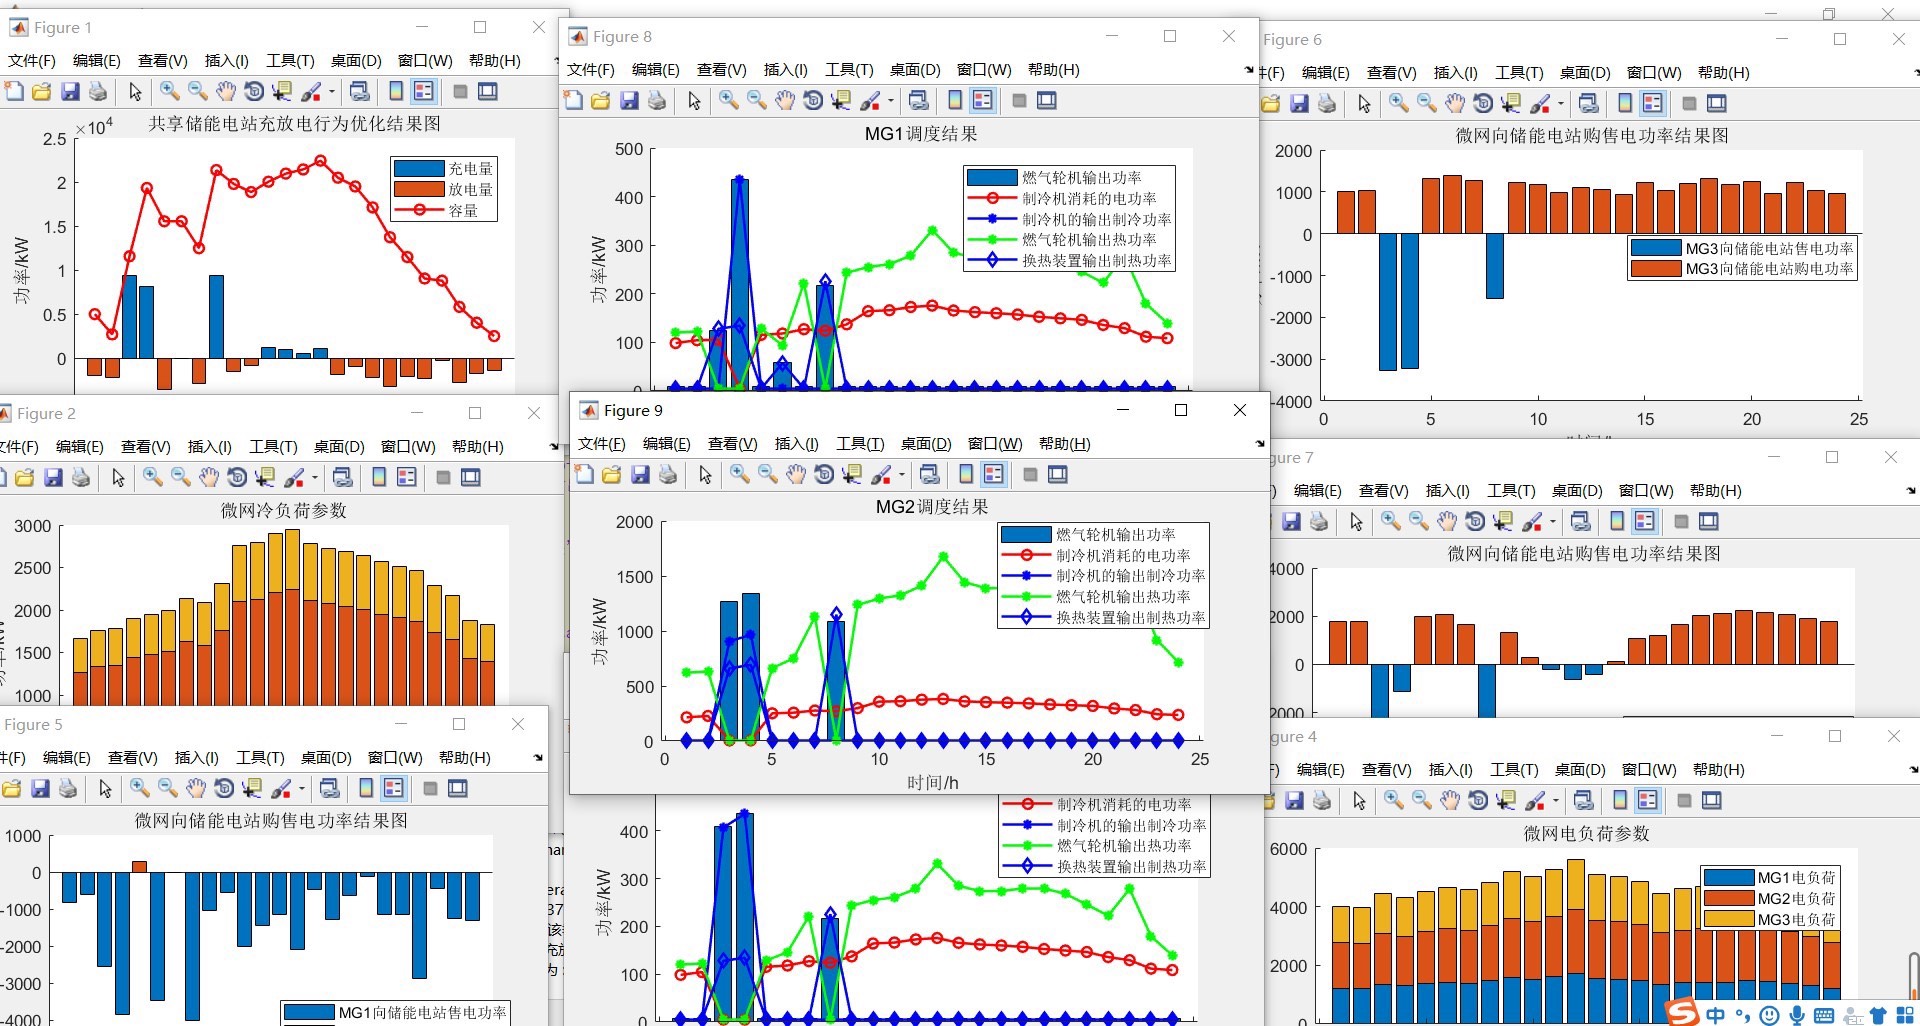The width and height of the screenshot is (1920, 1026).
Task: Show plot tools in Figure 6 window
Action: tap(1717, 103)
